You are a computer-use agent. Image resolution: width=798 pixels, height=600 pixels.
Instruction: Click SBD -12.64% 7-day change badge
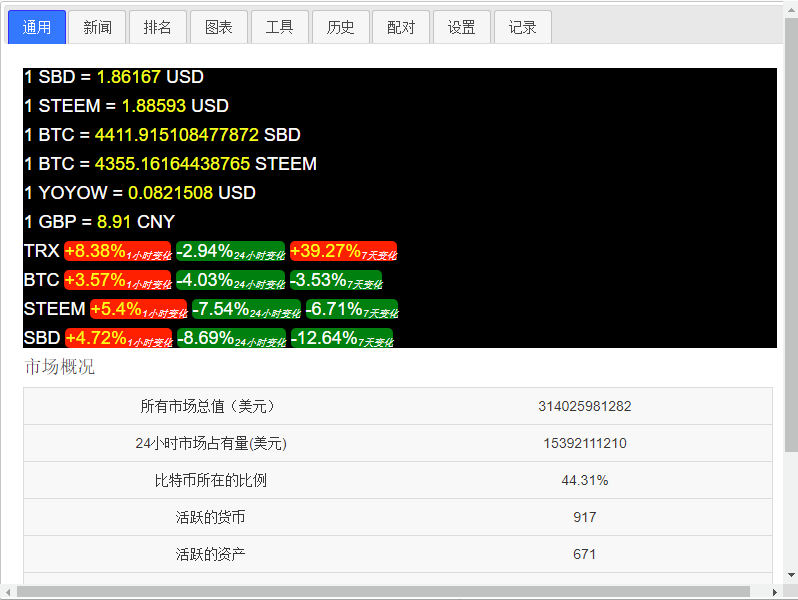pyautogui.click(x=341, y=338)
